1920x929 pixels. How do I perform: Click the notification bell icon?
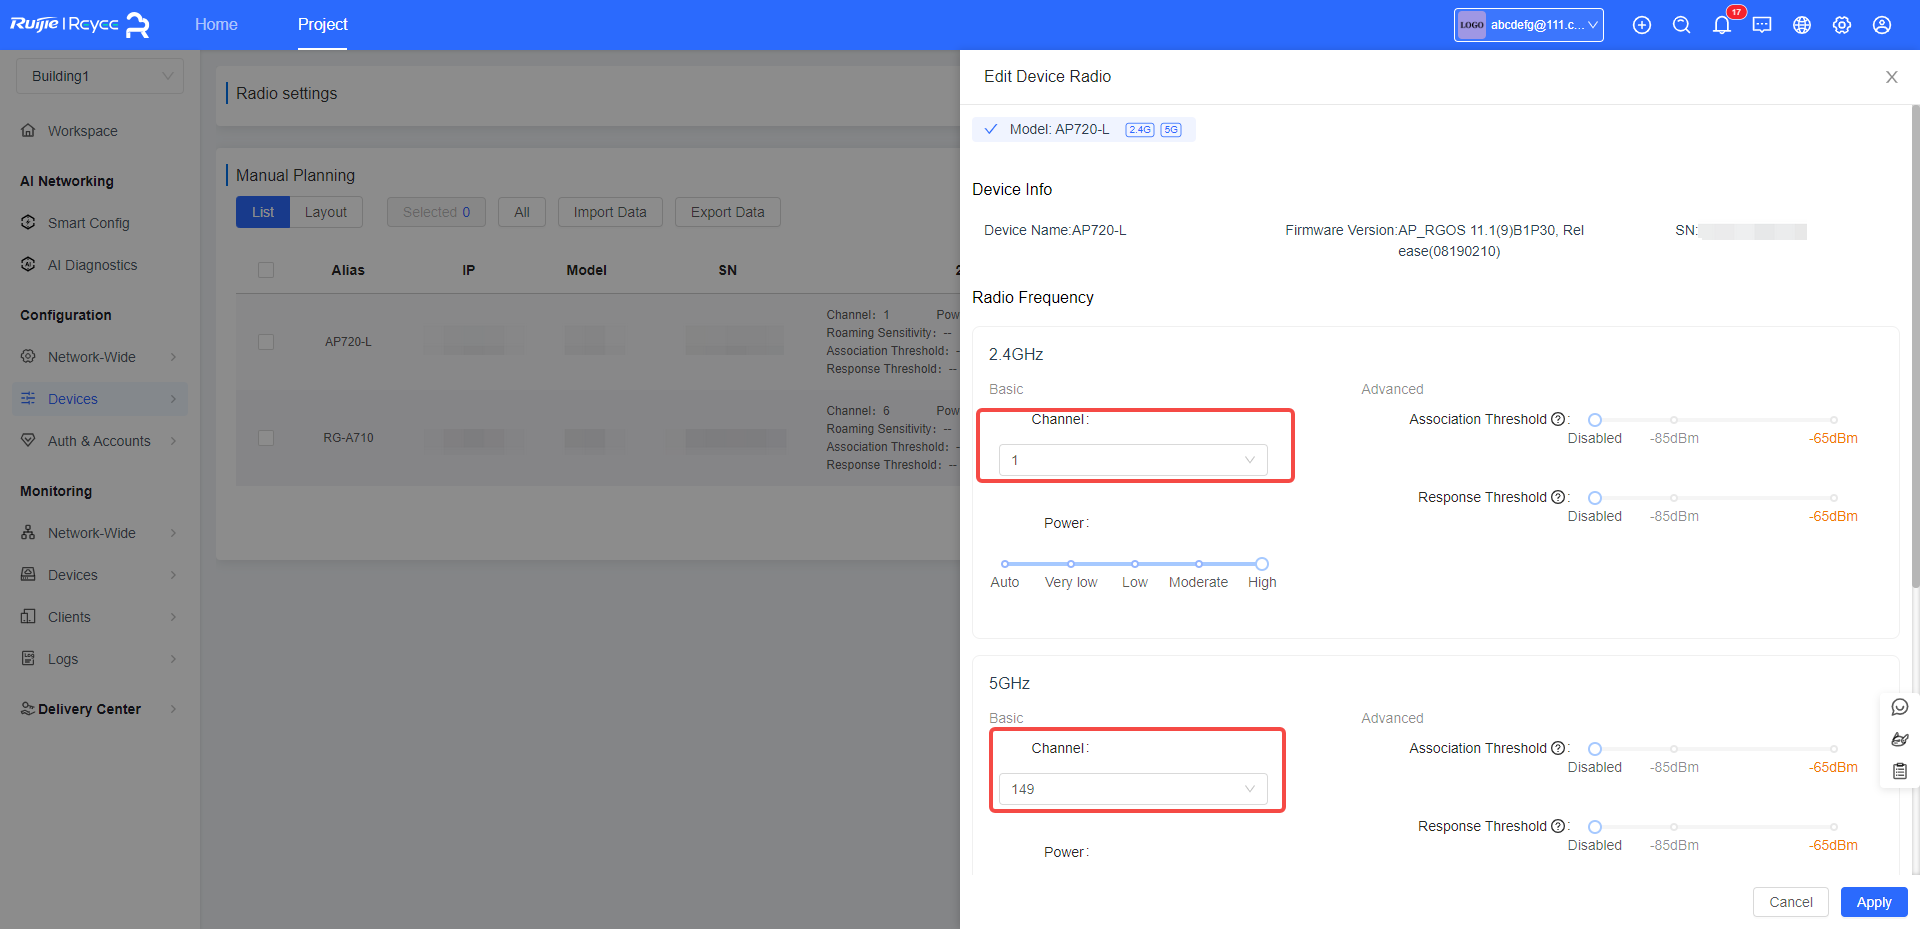(1721, 25)
